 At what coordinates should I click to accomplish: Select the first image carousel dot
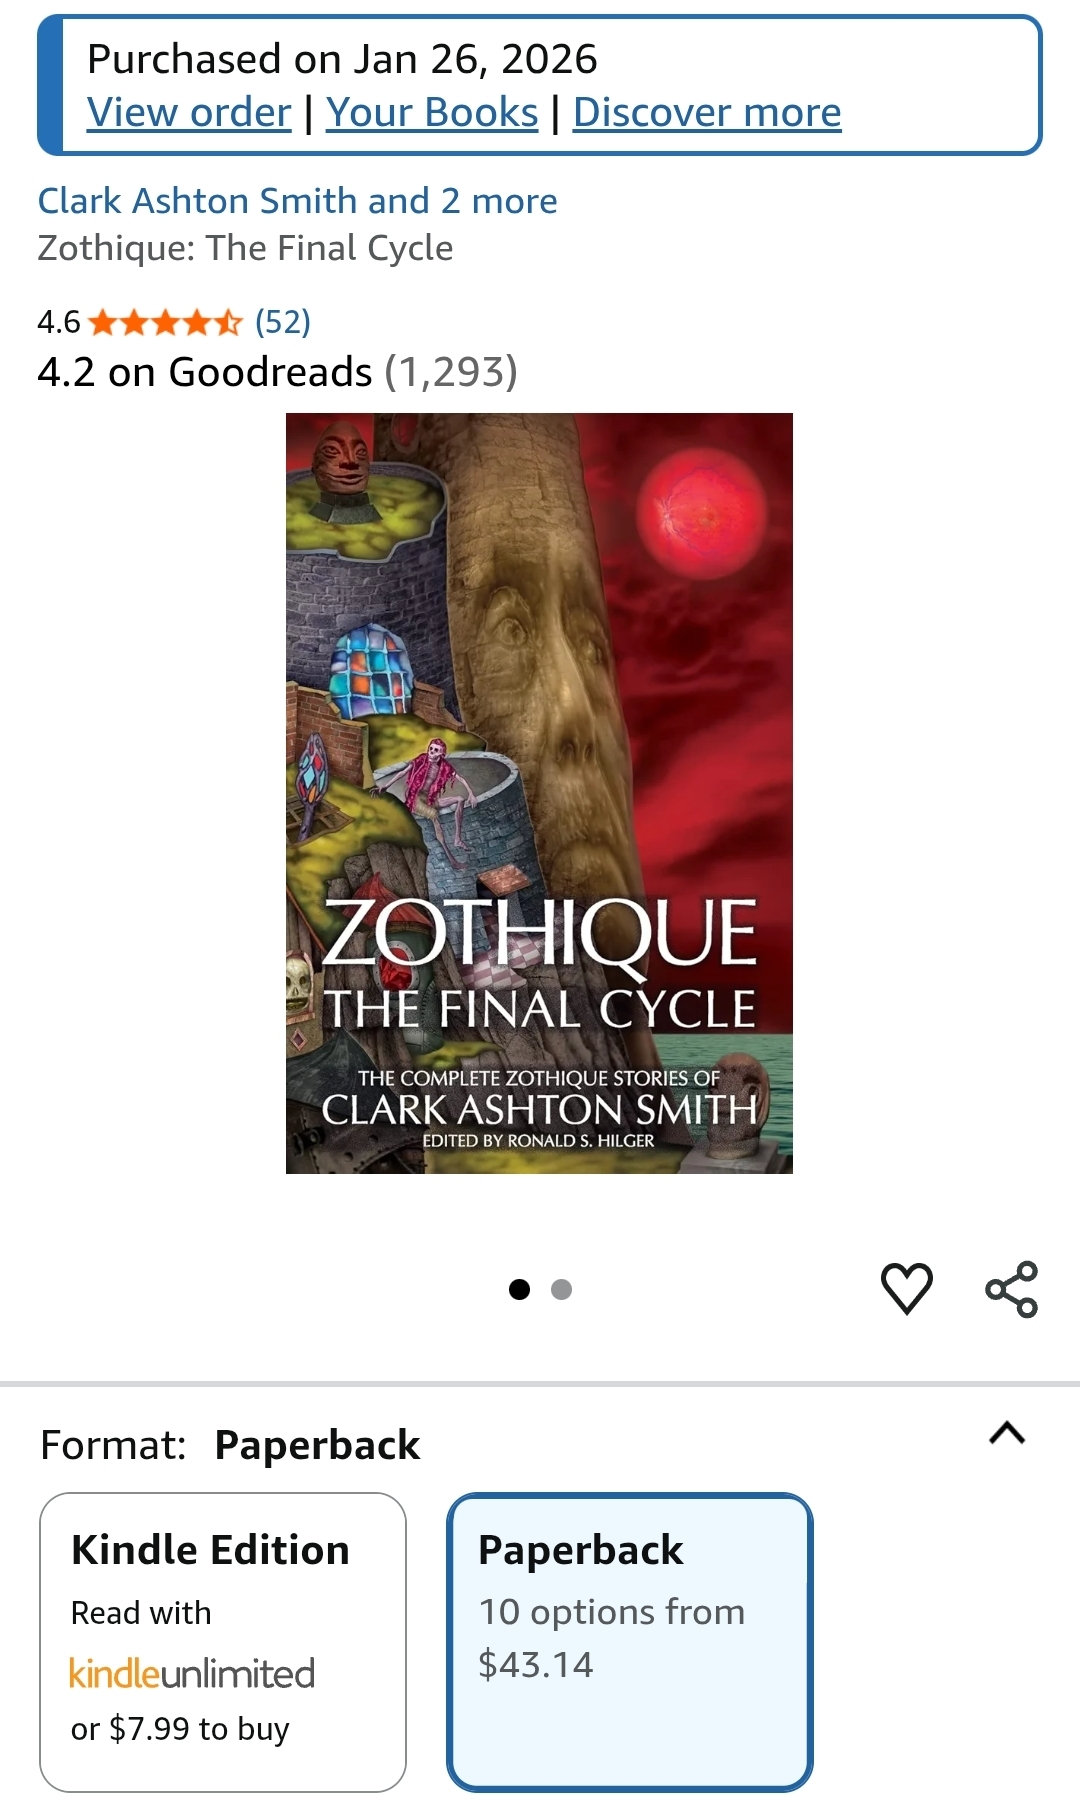click(519, 1290)
